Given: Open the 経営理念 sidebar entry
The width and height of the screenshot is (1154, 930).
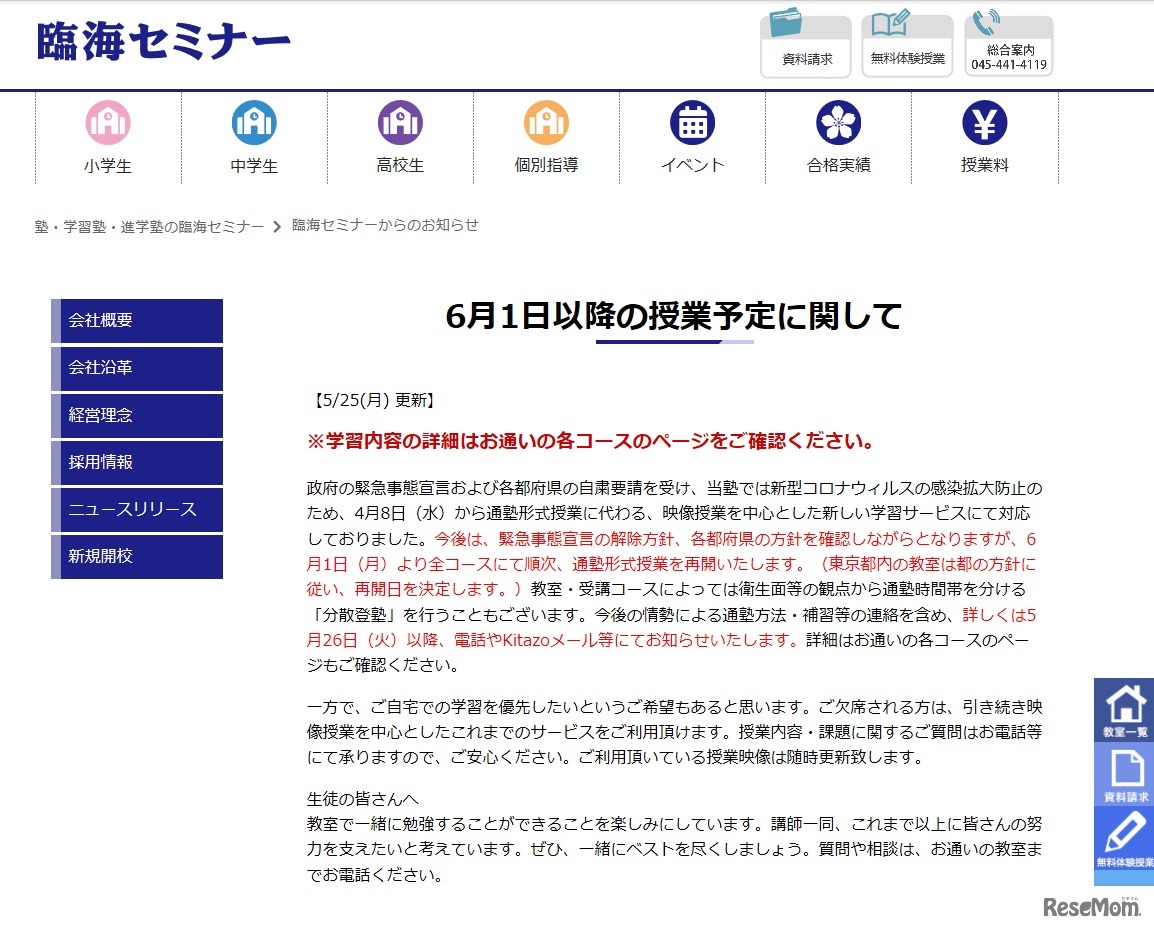Looking at the screenshot, I should [x=136, y=415].
